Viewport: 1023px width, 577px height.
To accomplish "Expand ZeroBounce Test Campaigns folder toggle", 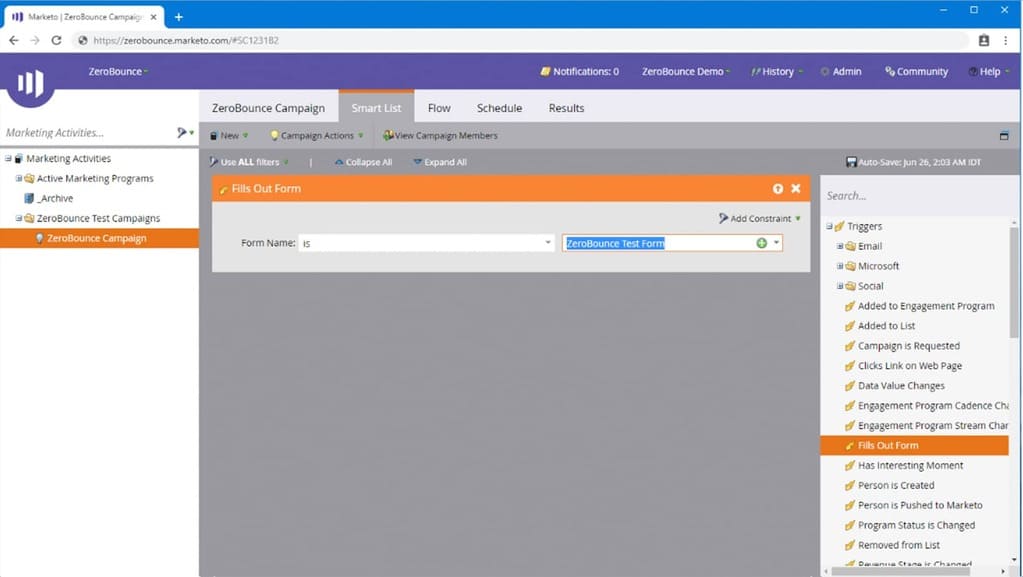I will pos(19,218).
